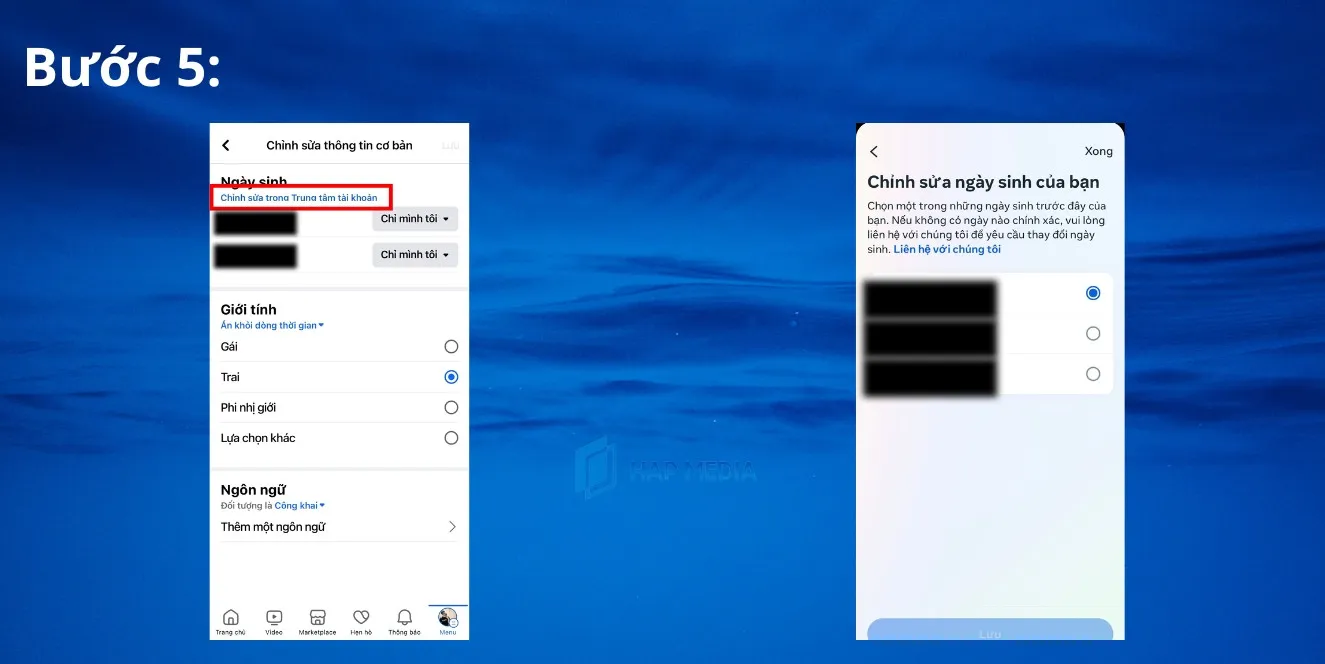The height and width of the screenshot is (664, 1325).
Task: Select the Gái gender option
Action: tap(451, 346)
